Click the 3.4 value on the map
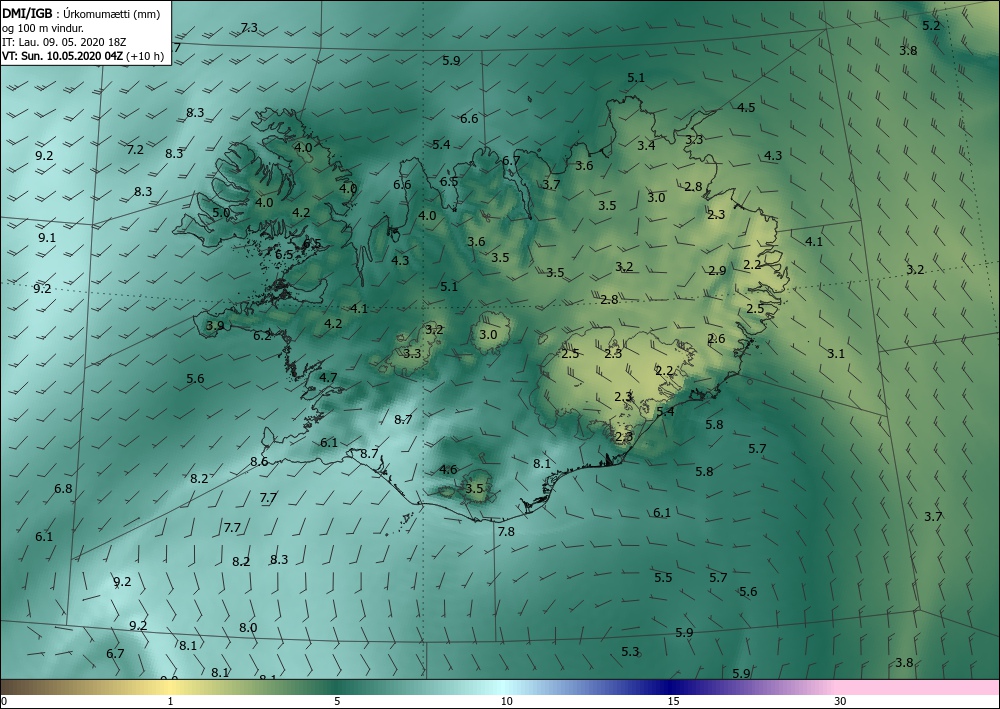This screenshot has width=1000, height=709. (x=646, y=145)
